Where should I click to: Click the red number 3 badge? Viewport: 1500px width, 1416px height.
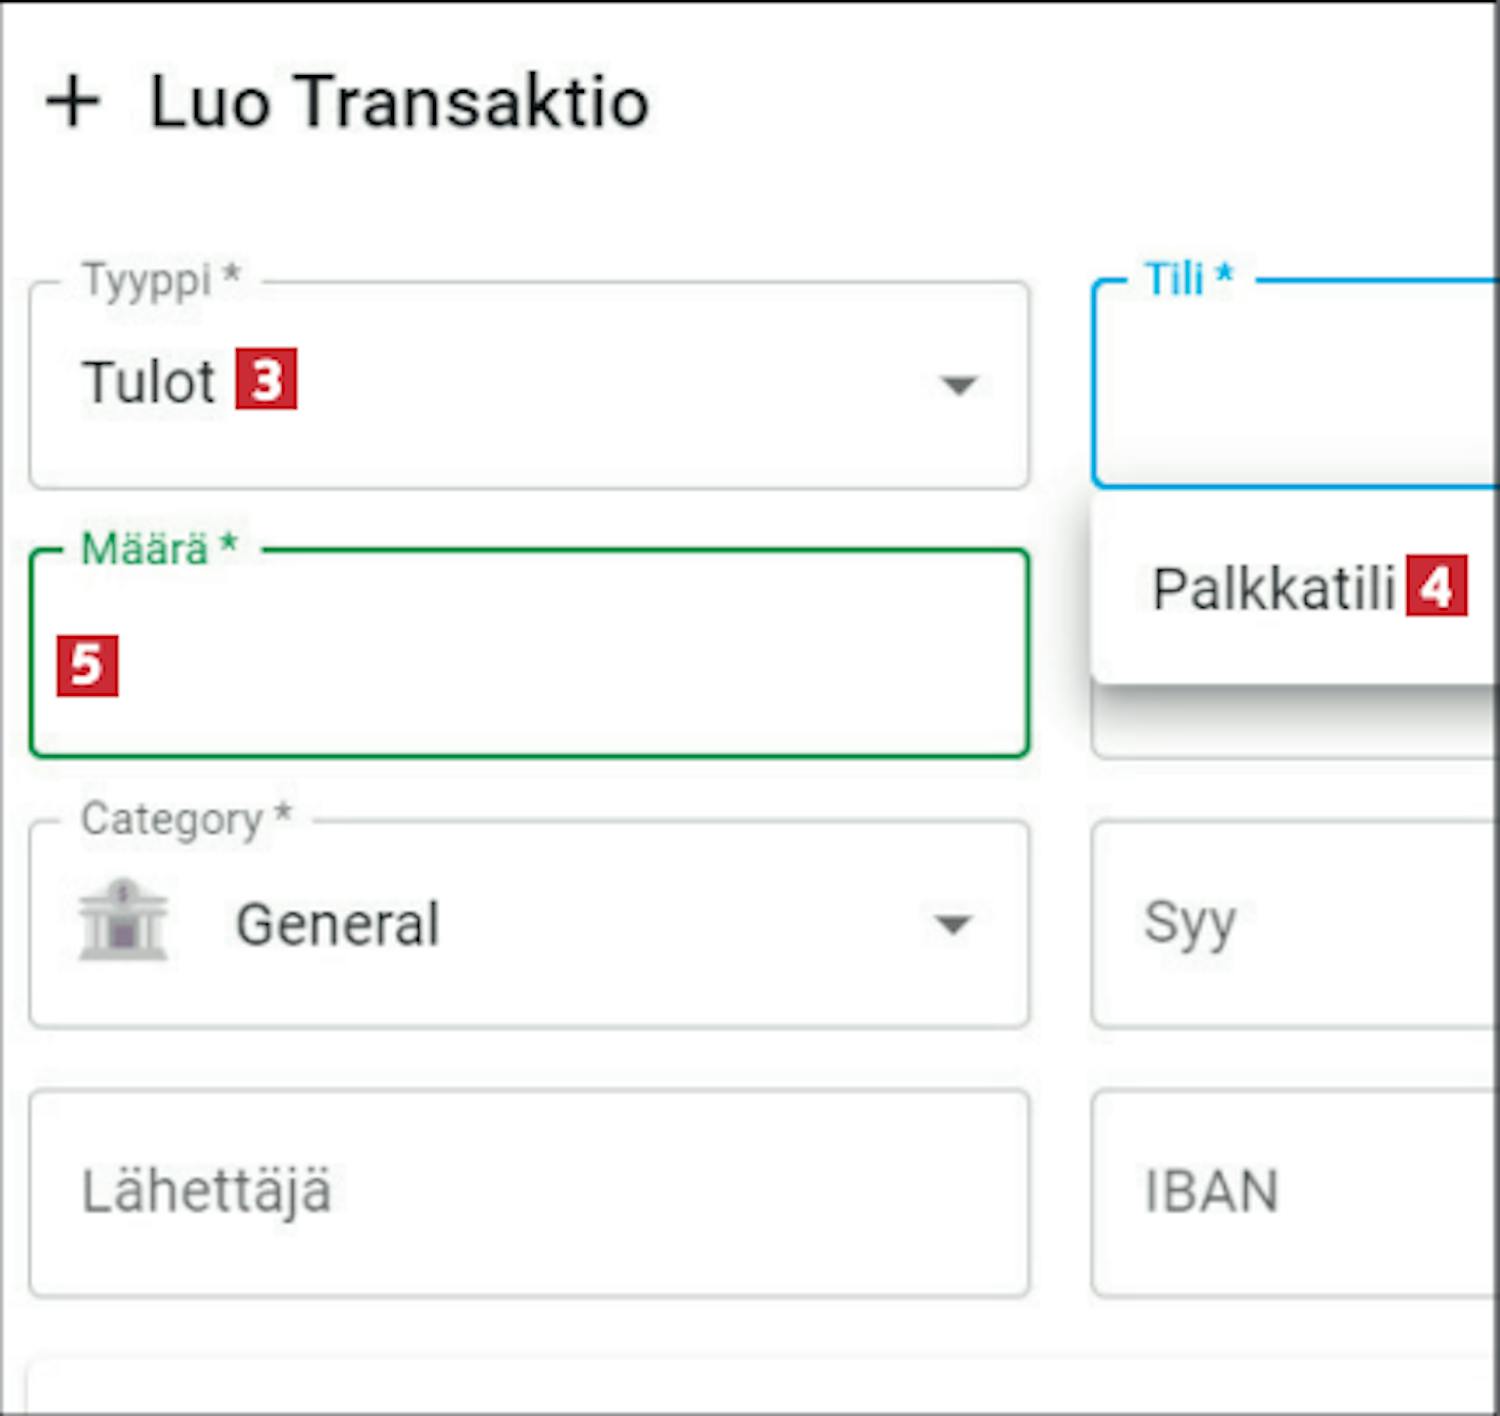click(x=266, y=379)
